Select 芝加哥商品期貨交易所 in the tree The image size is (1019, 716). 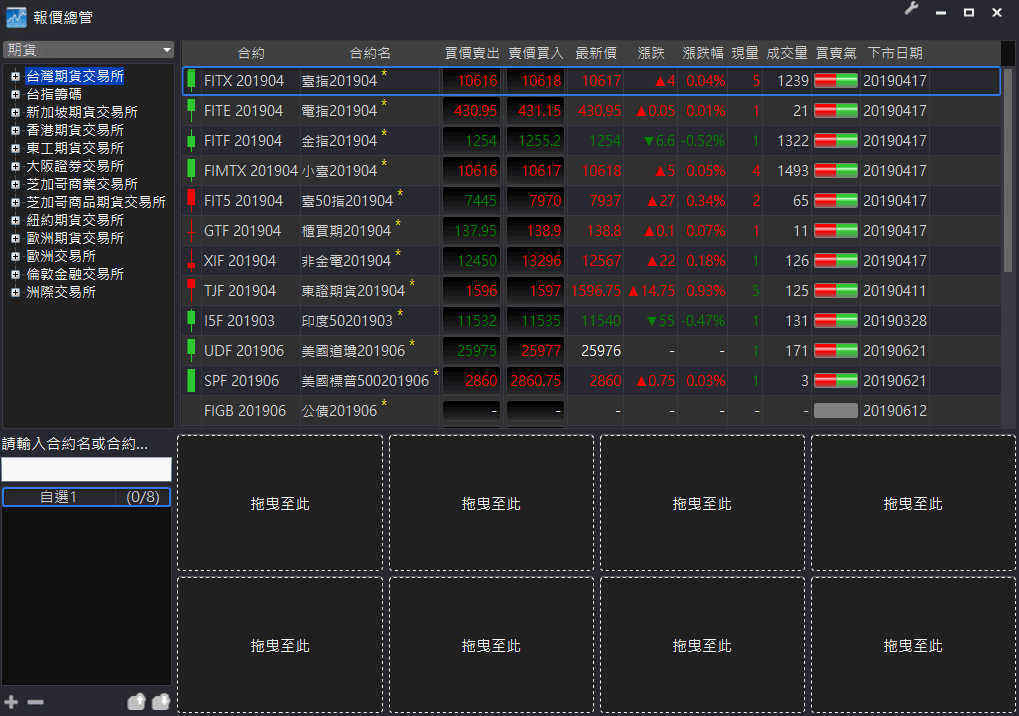point(96,202)
